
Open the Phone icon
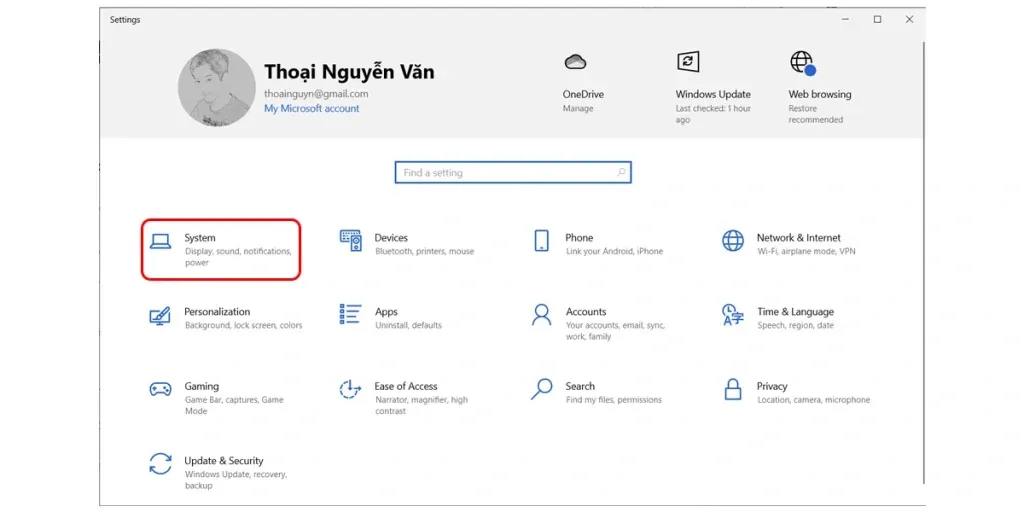[x=541, y=241]
